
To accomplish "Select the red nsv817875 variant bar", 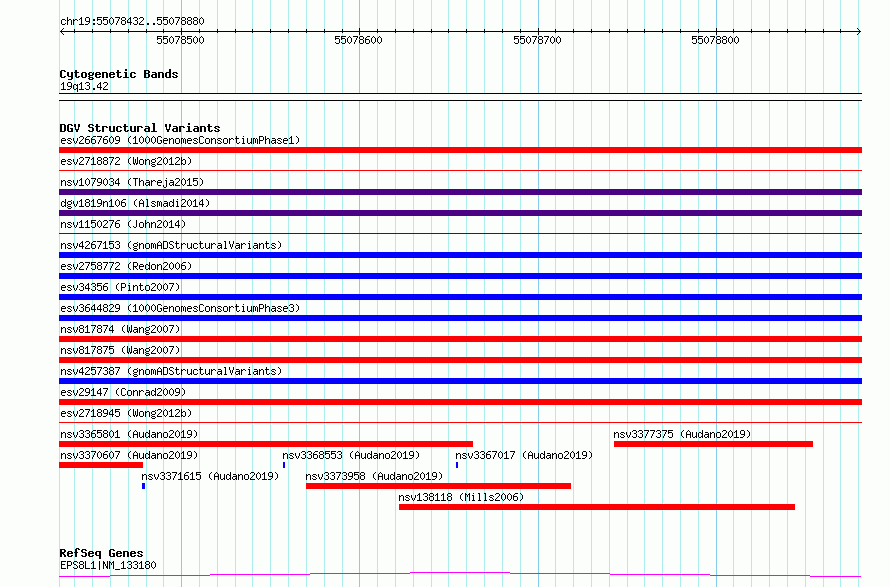I will point(460,360).
